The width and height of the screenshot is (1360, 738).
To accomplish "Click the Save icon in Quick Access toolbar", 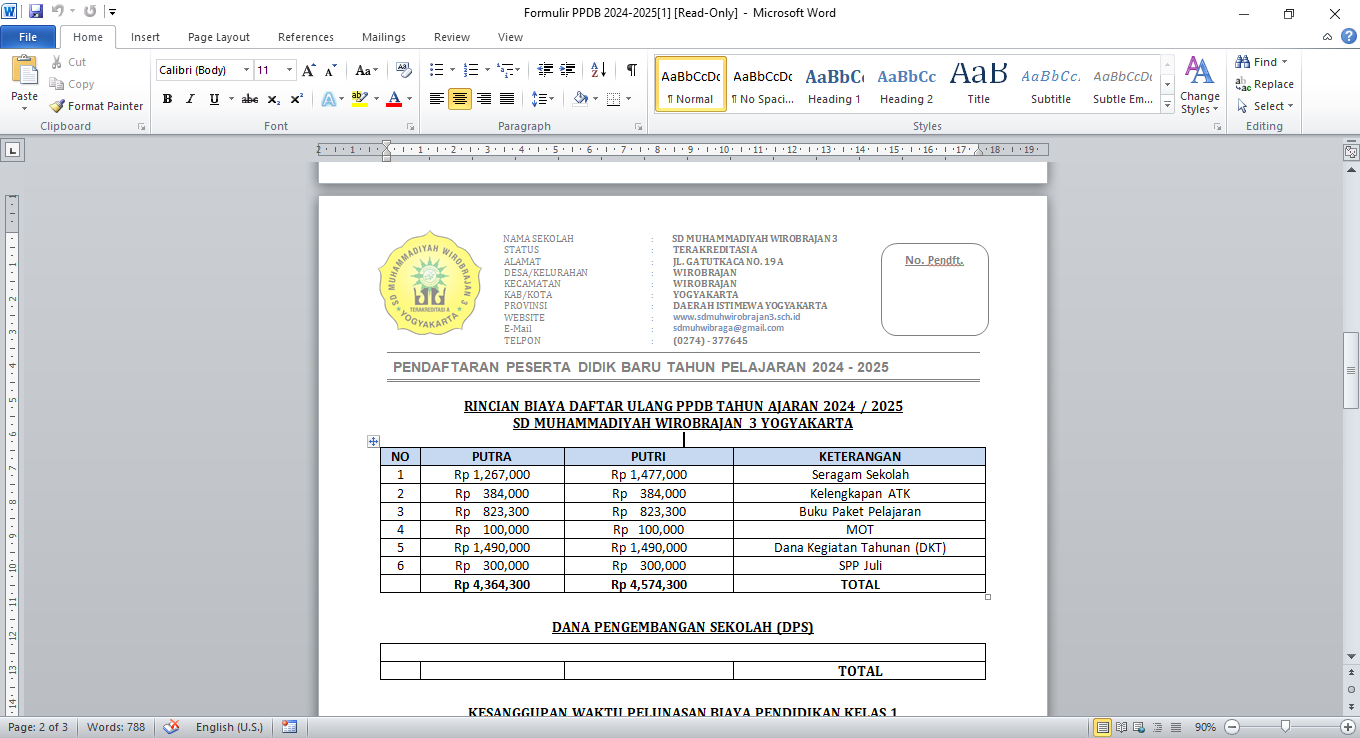I will (x=36, y=12).
